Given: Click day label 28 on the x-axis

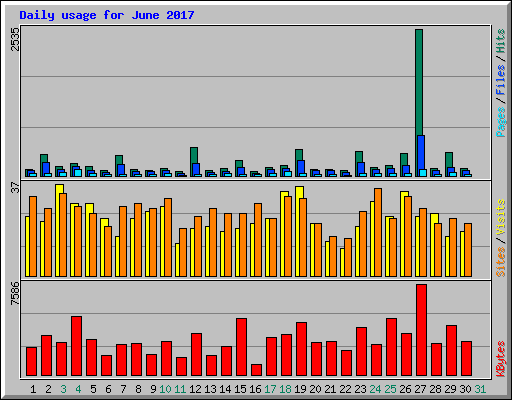Looking at the screenshot, I should pyautogui.click(x=435, y=389).
